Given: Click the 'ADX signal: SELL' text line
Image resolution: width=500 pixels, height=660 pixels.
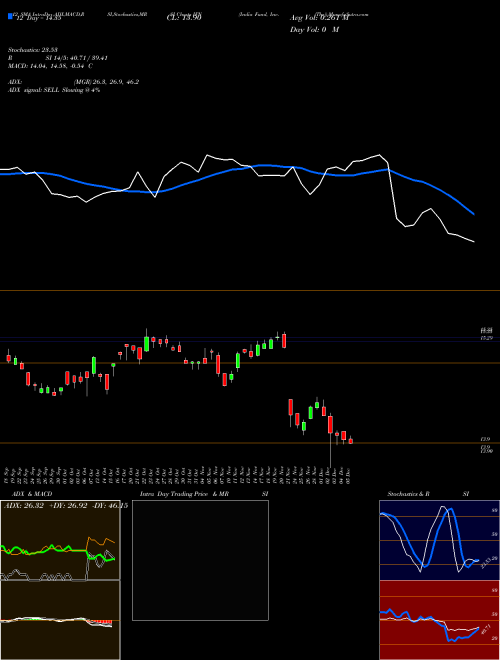Looking at the screenshot, I should pyautogui.click(x=54, y=90).
